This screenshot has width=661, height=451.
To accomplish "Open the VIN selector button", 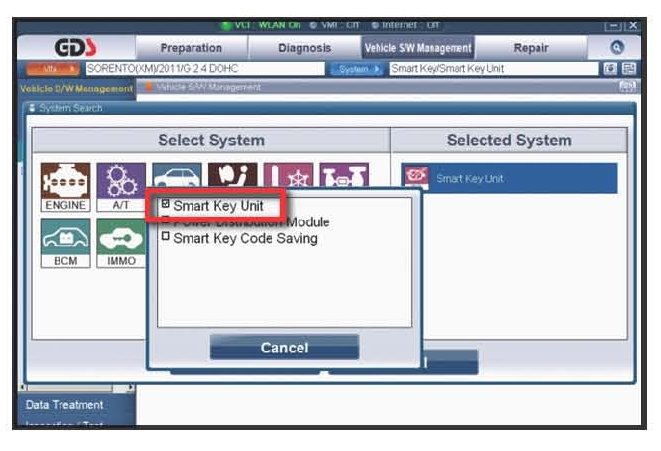I will (61, 69).
